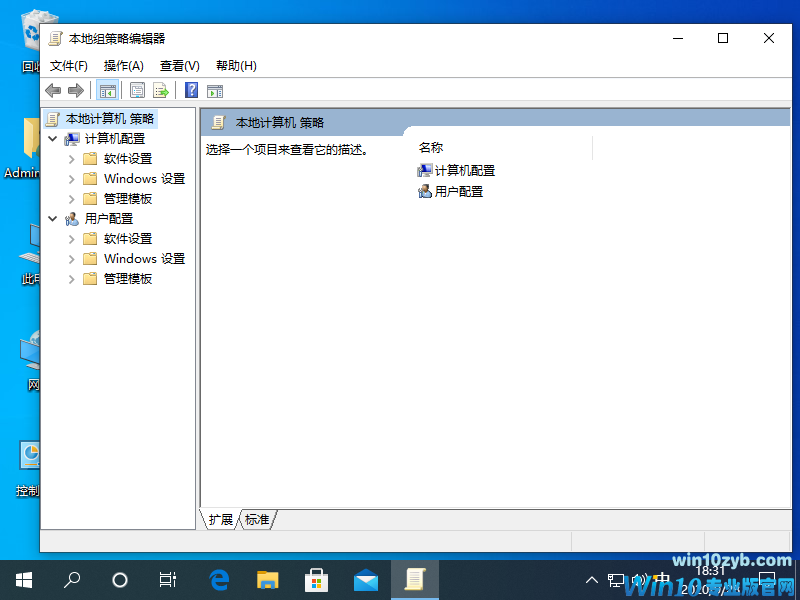Switch to the 标准 tab
This screenshot has height=600, width=800.
click(258, 519)
